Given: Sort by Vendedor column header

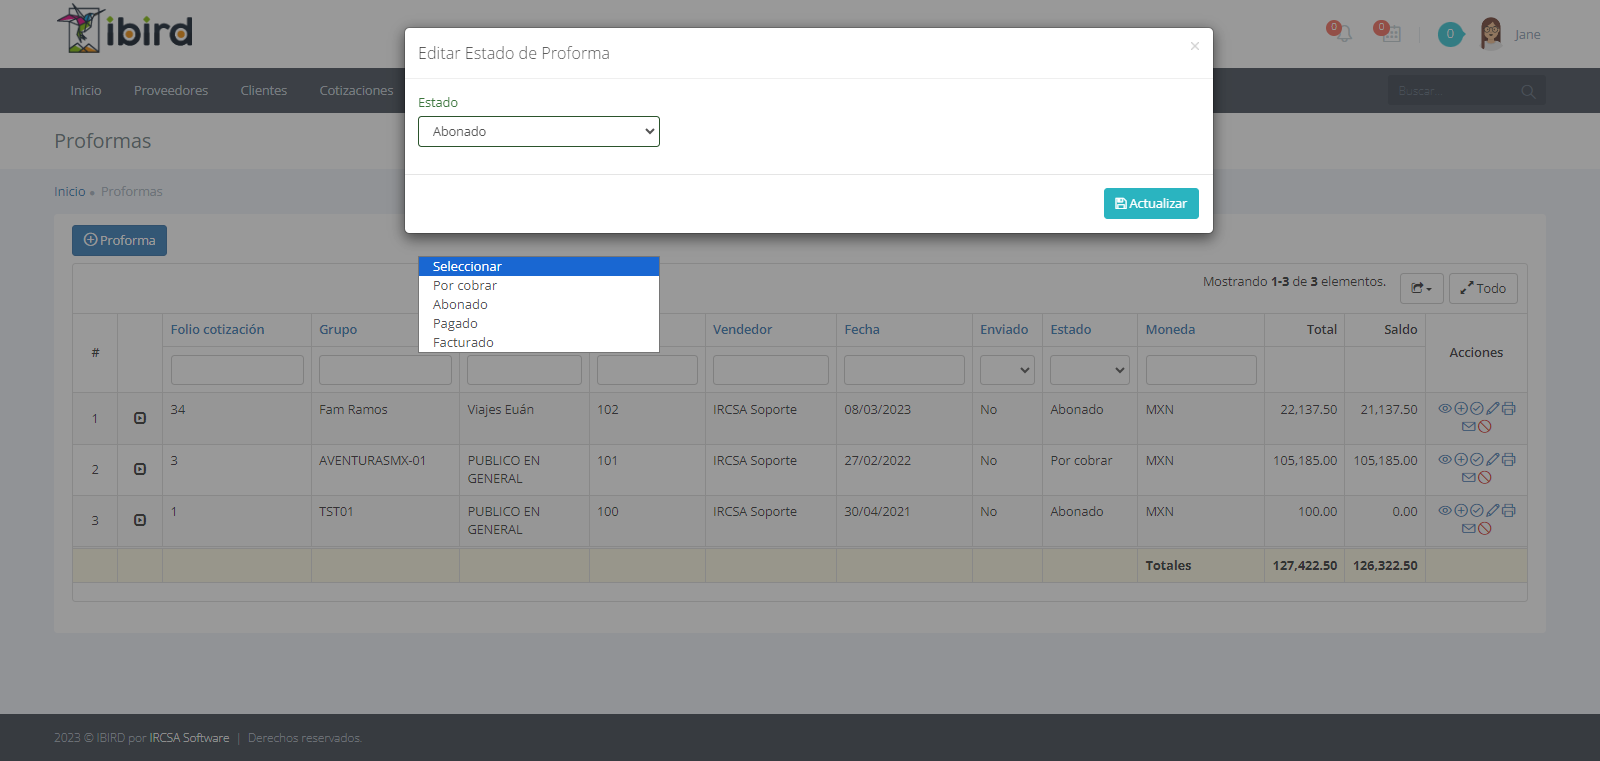Looking at the screenshot, I should (742, 329).
